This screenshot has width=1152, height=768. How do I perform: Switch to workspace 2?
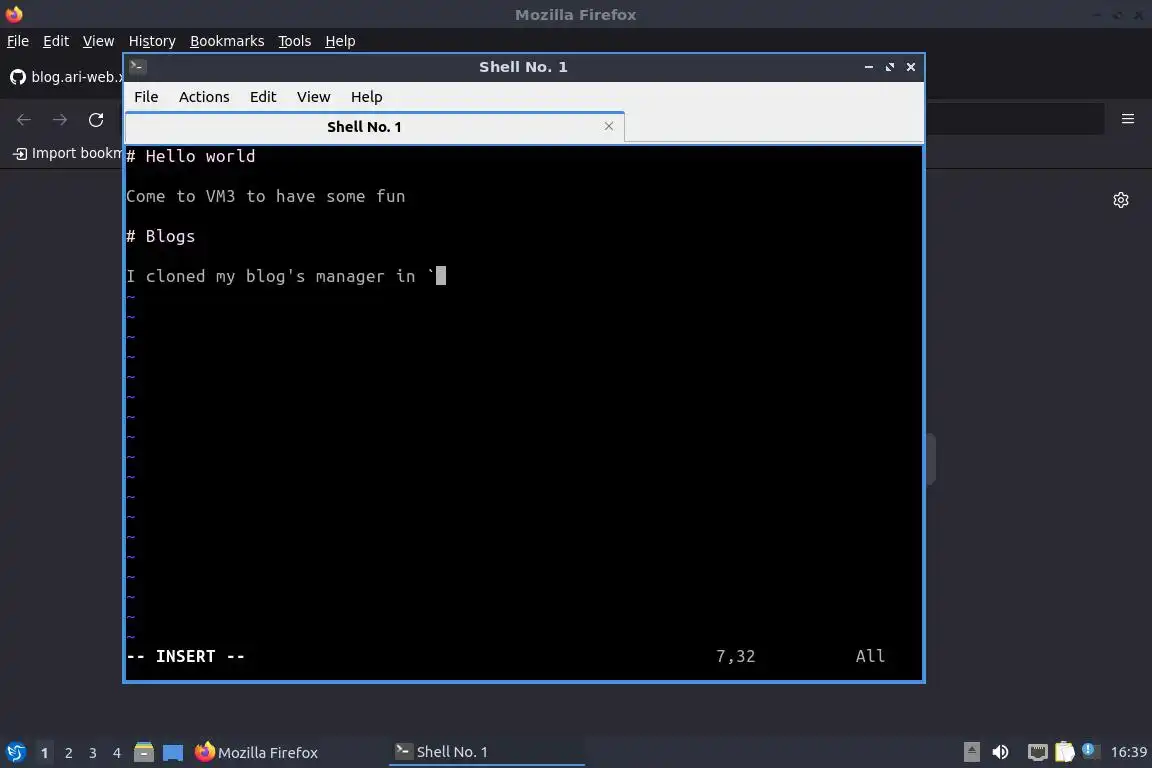68,753
